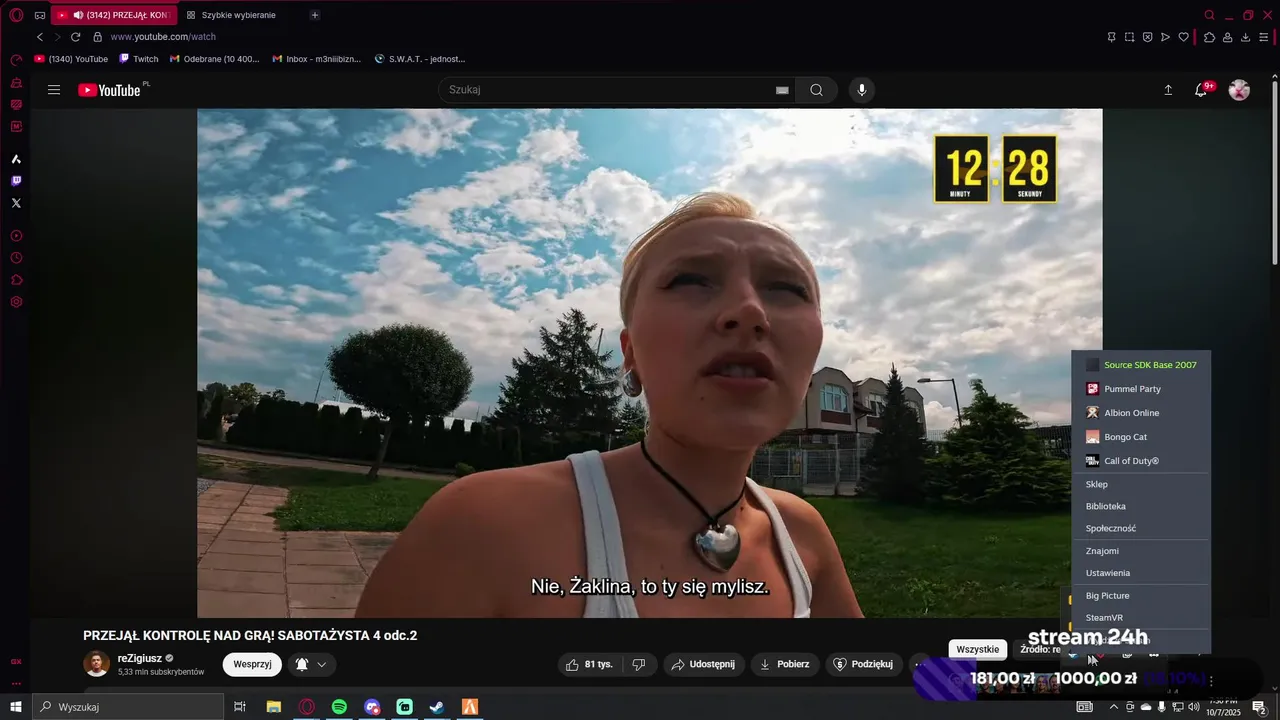Open Biblioteka in Steam tray menu
Viewport: 1280px width, 720px height.
tap(1141, 506)
